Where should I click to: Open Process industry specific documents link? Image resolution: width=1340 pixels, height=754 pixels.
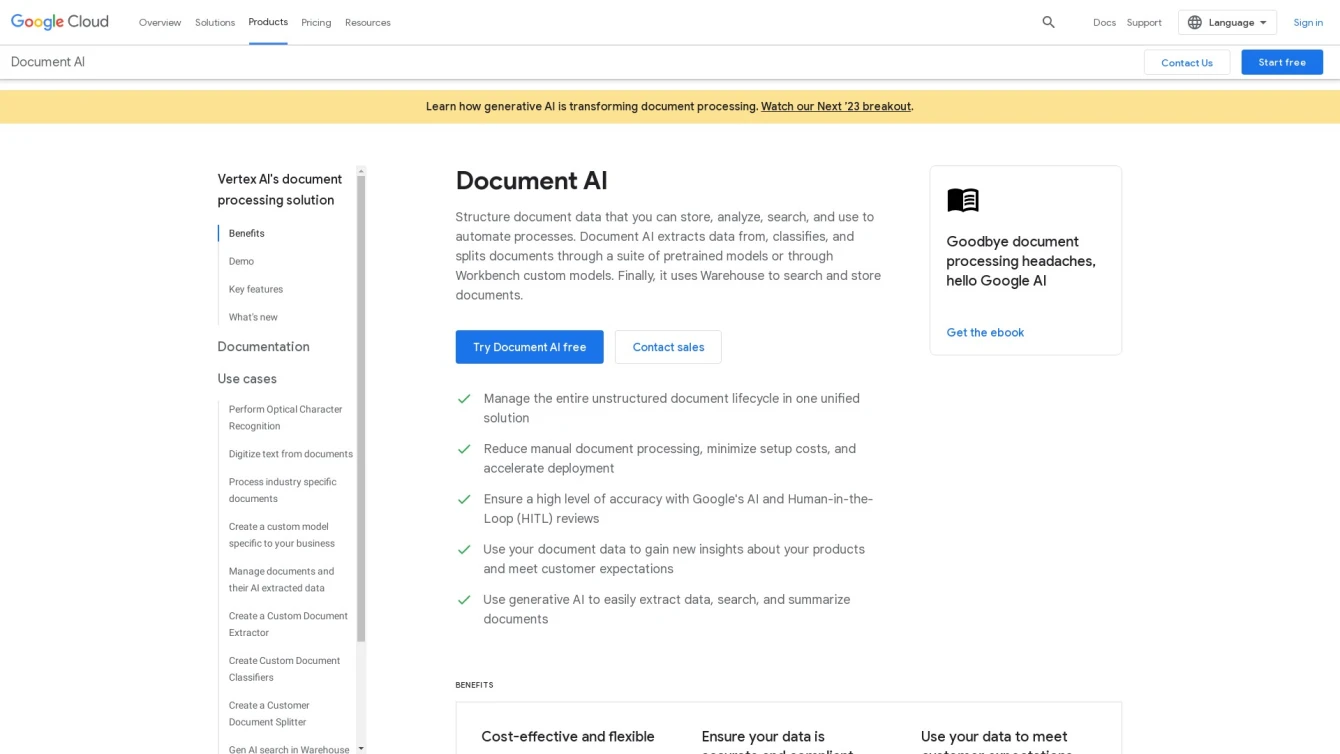point(283,490)
